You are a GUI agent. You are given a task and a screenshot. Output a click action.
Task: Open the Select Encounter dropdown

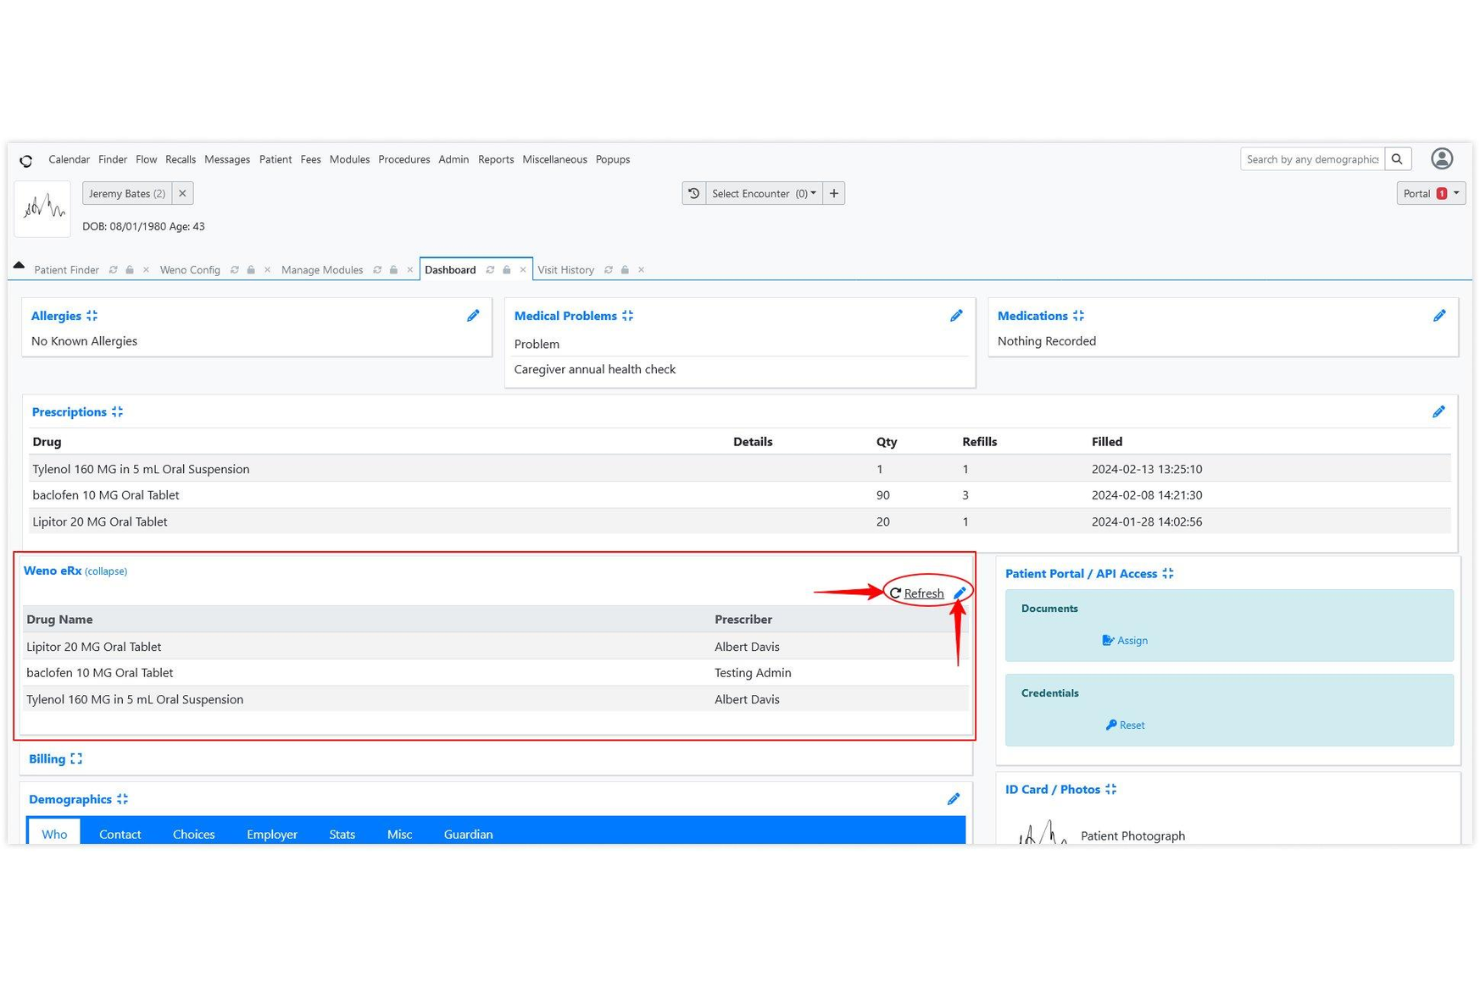tap(762, 193)
